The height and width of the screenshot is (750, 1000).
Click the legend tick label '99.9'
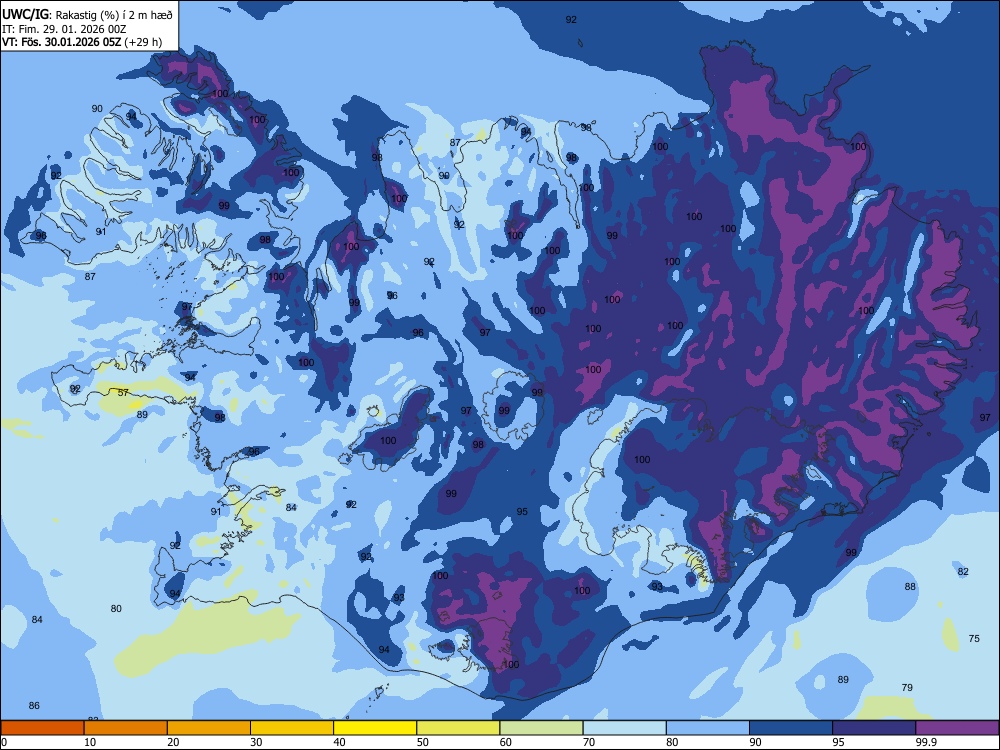coord(926,742)
